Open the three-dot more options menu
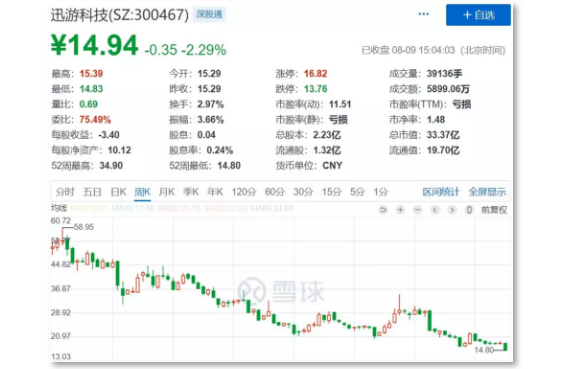 point(423,14)
